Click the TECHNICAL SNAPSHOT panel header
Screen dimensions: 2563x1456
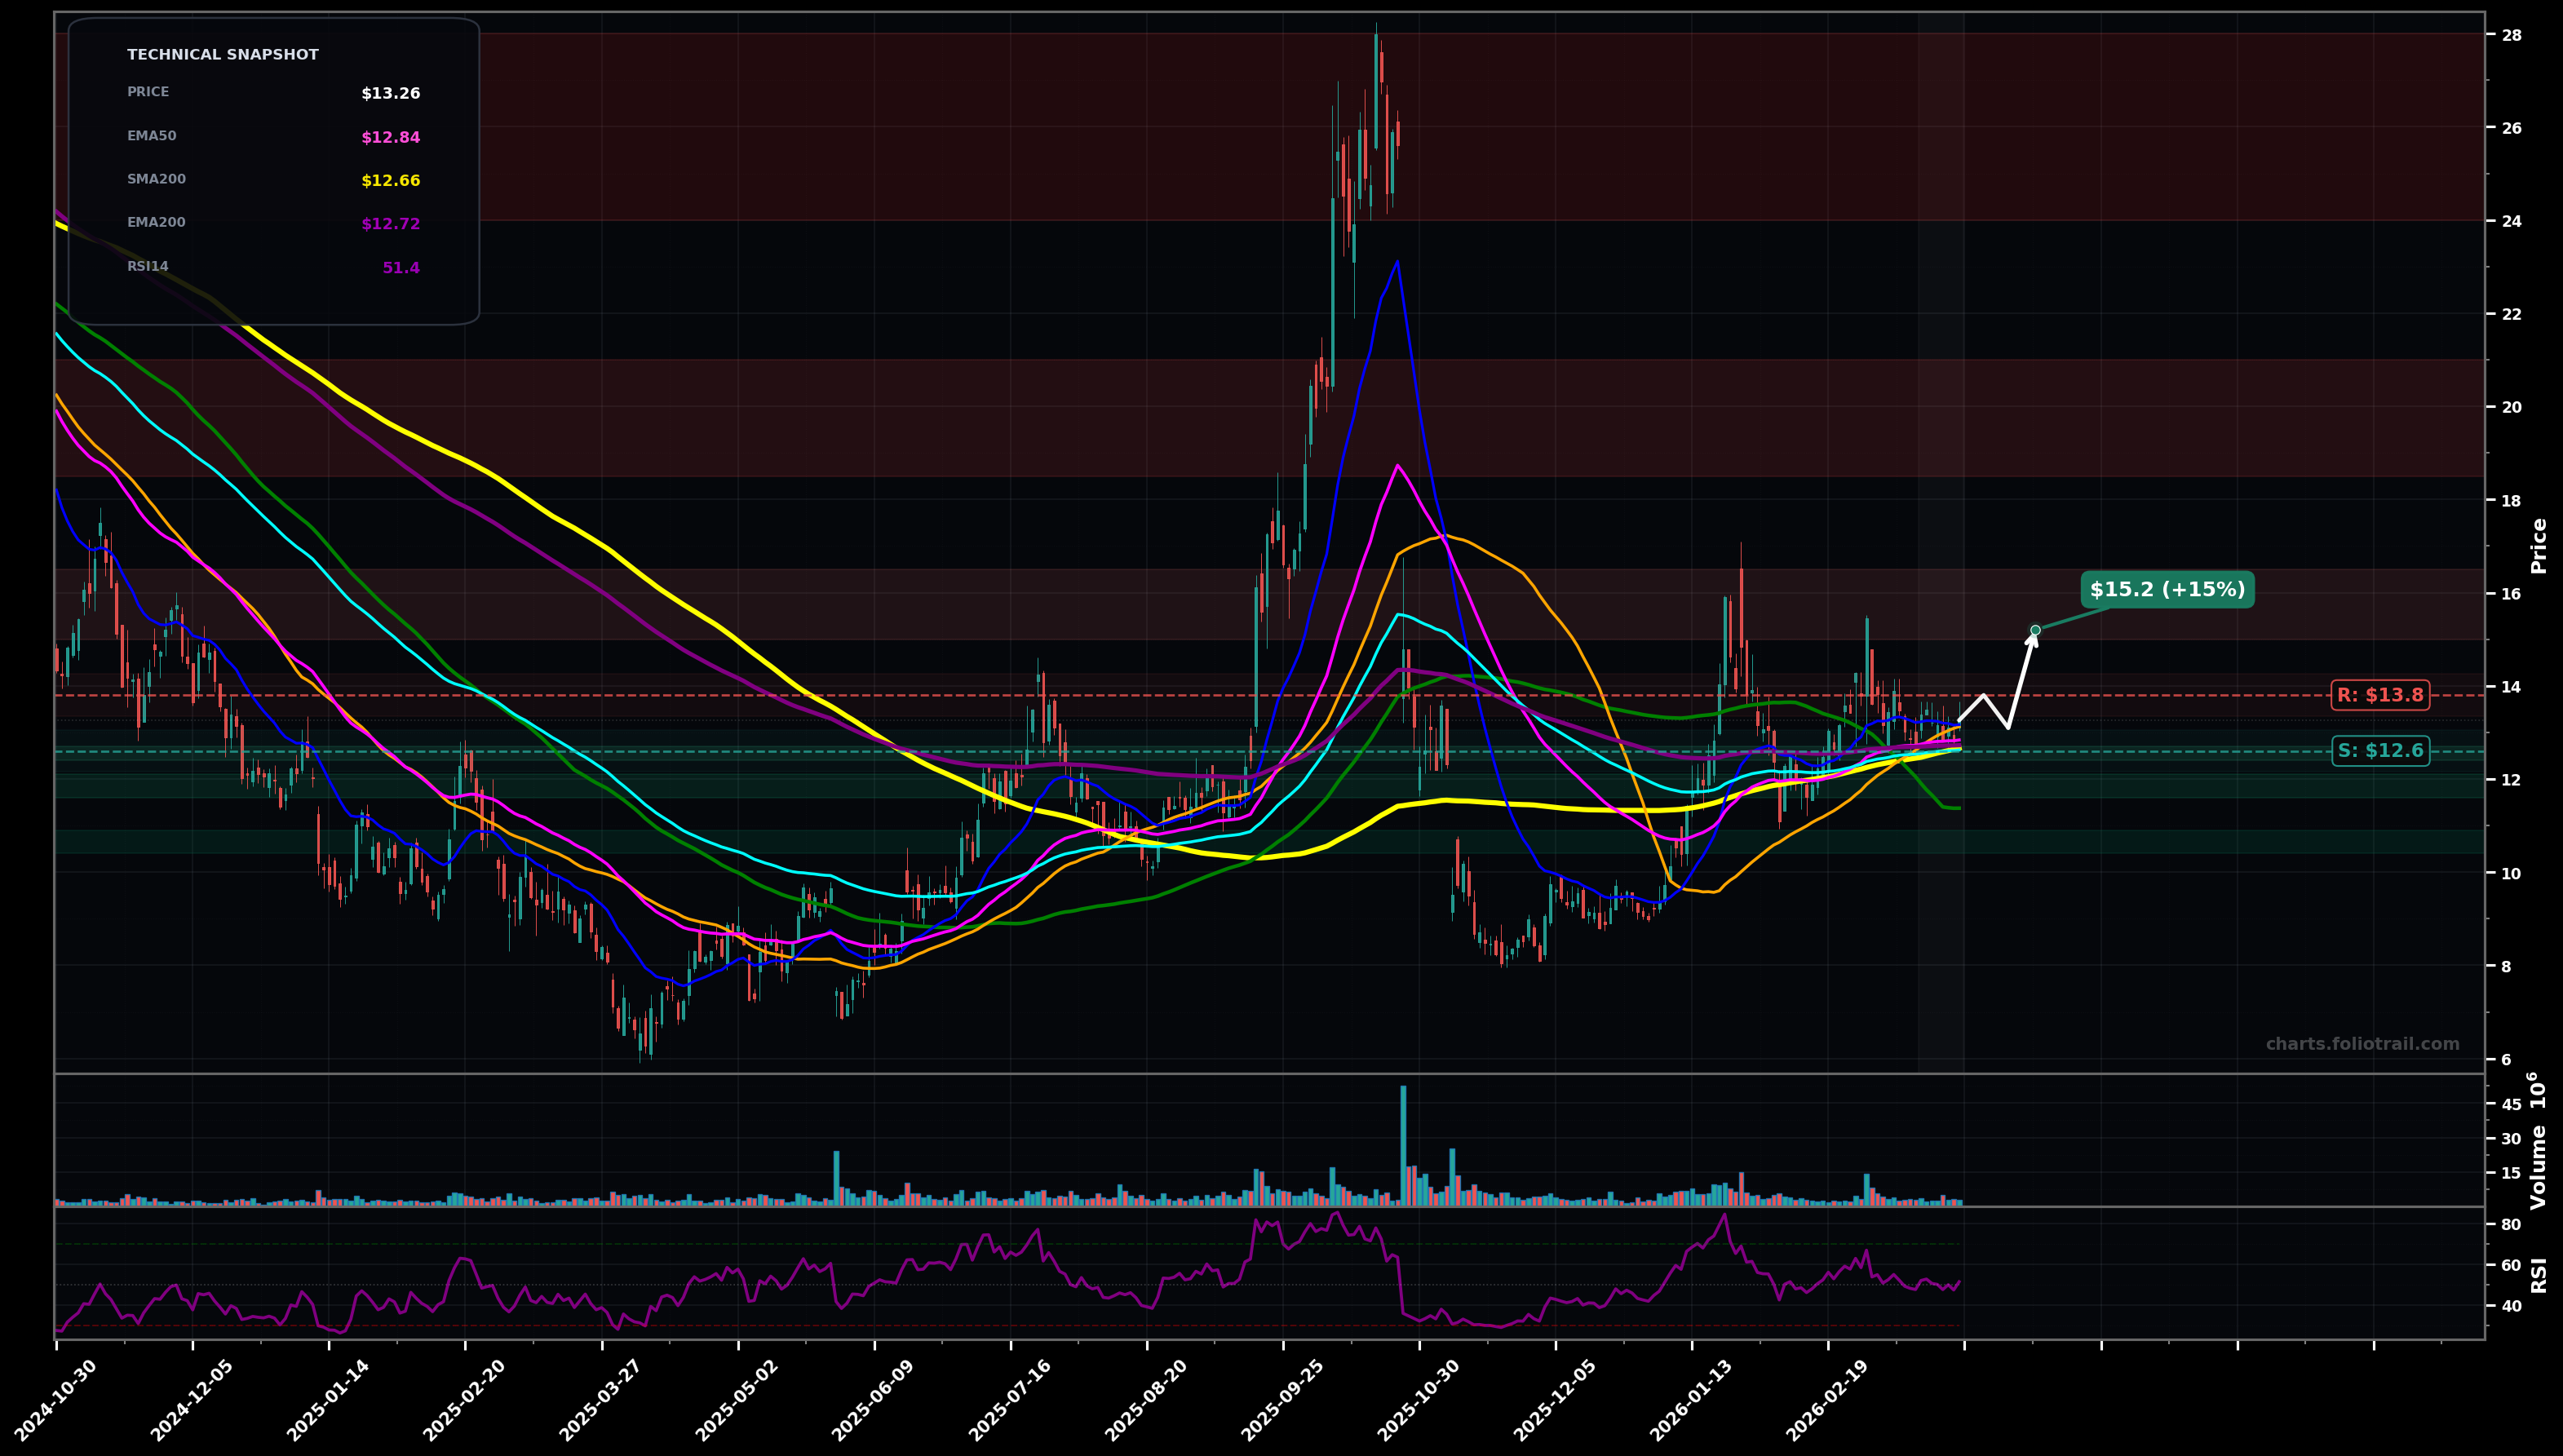click(x=222, y=54)
